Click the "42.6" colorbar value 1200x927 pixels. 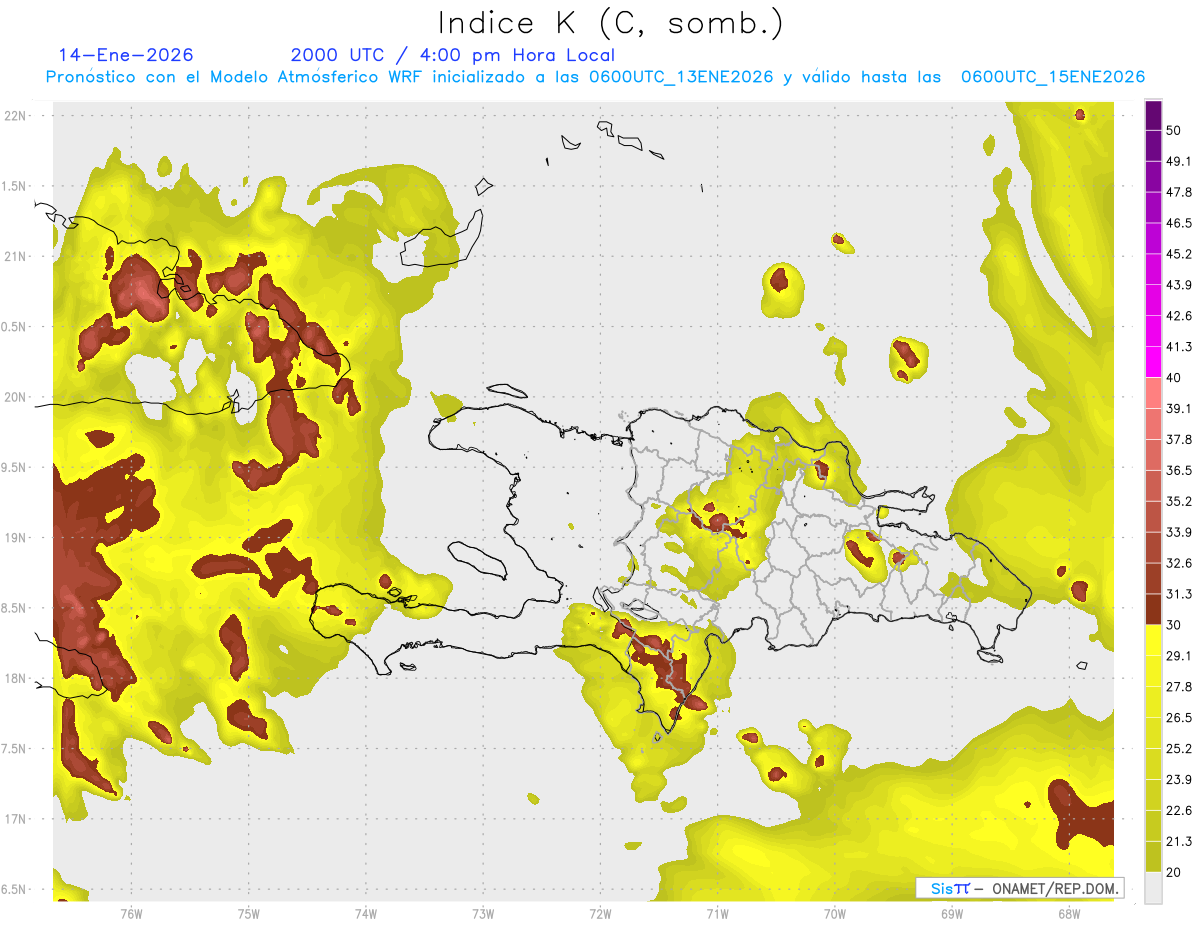(1179, 316)
